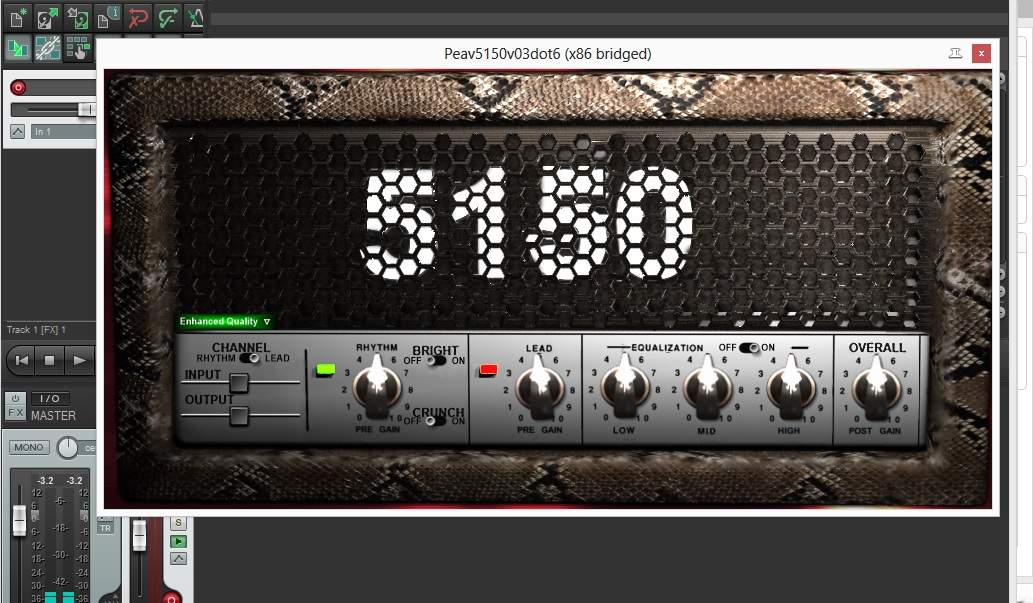Screen dimensions: 1033x603
Task: Click the master volume fader
Action: click(x=19, y=519)
